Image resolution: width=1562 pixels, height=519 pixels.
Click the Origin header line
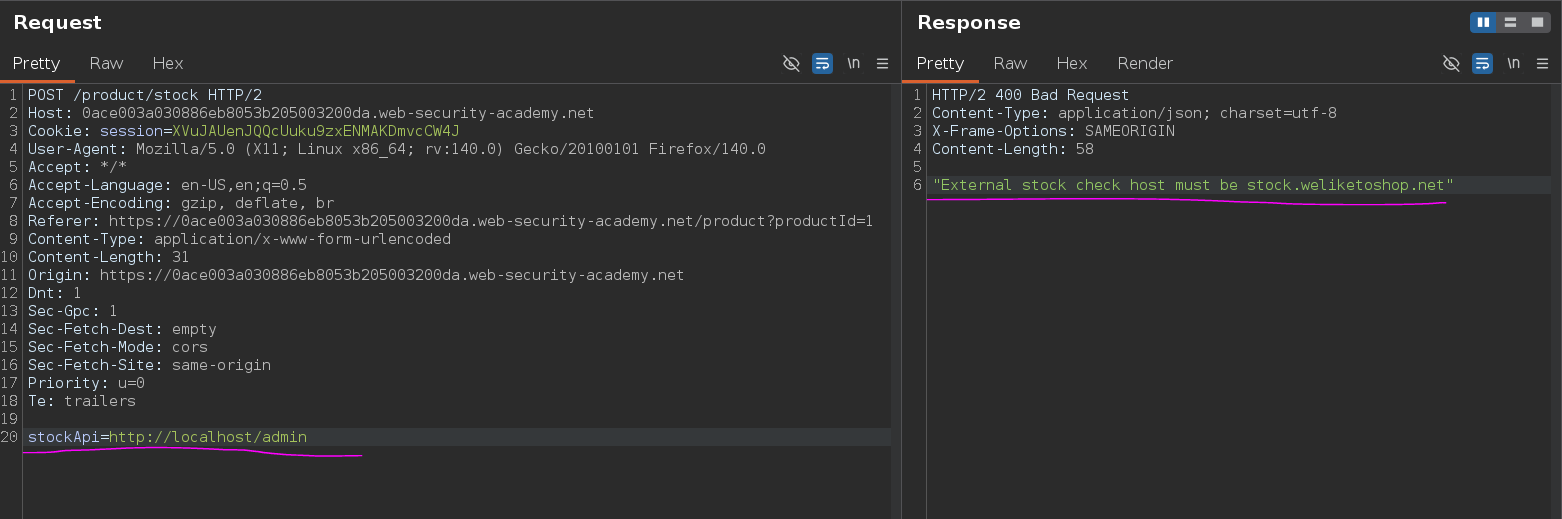[x=356, y=275]
